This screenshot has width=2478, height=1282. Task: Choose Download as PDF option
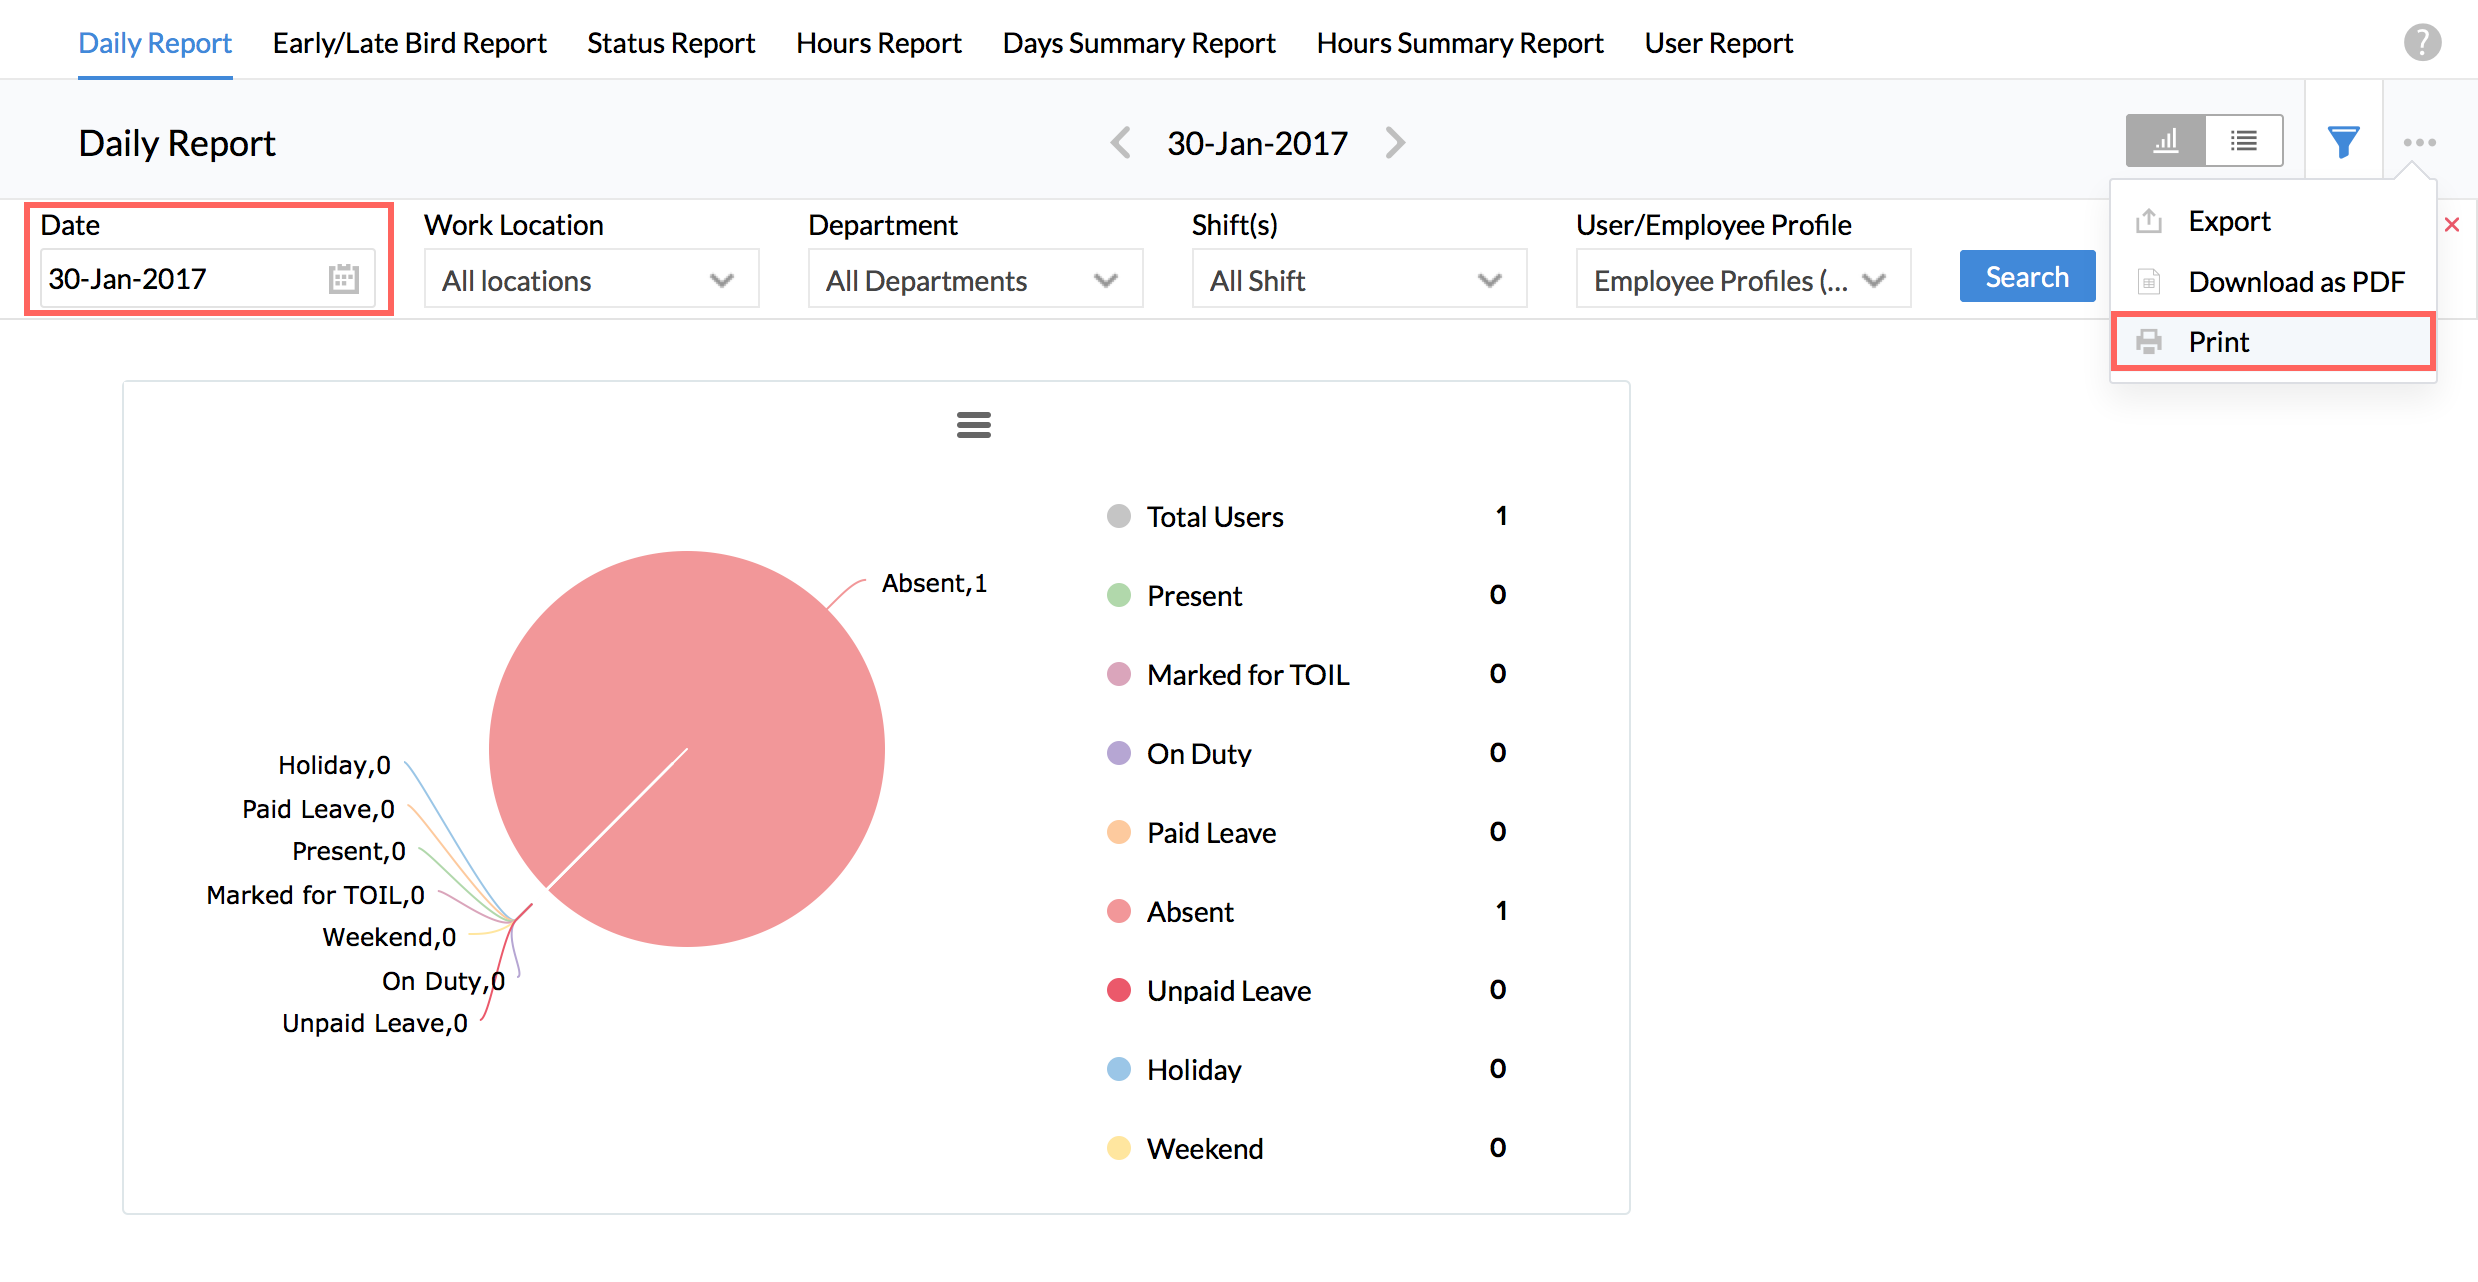tap(2295, 282)
